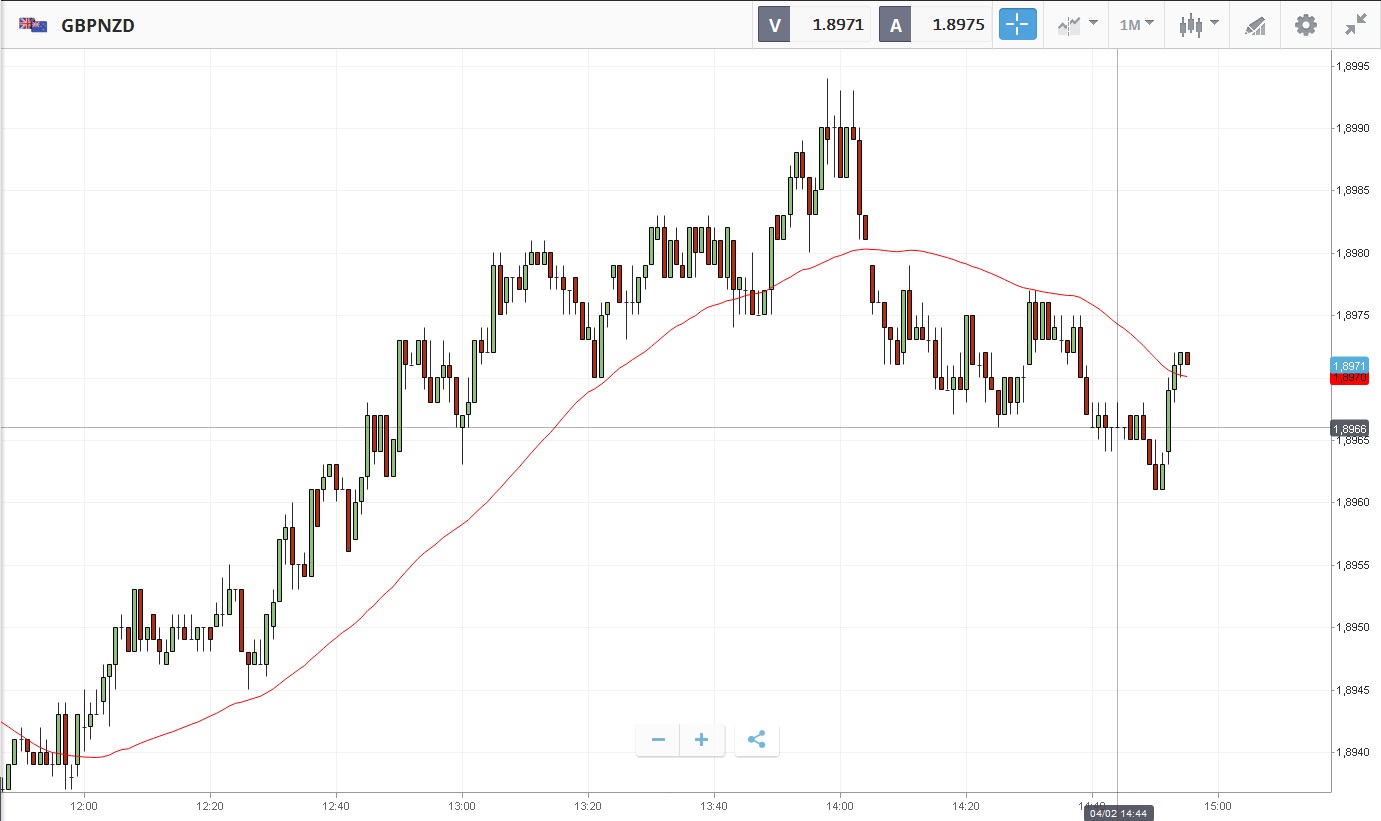Open the 1M timeframe dropdown
Screen dimensions: 1381x821
pyautogui.click(x=1136, y=25)
